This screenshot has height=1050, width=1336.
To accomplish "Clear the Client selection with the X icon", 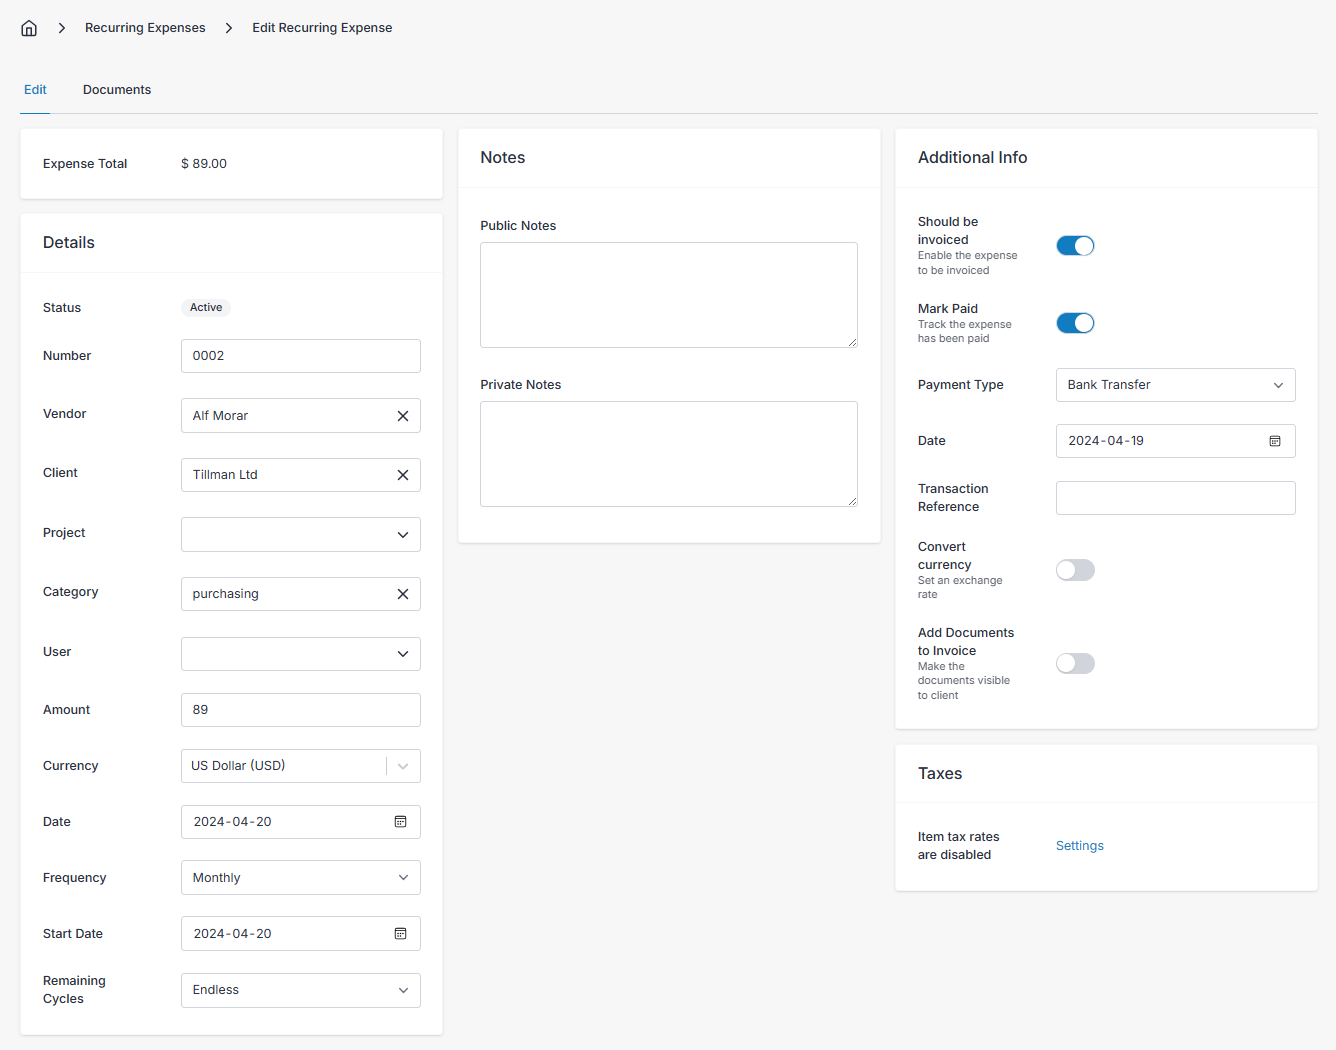I will 403,474.
